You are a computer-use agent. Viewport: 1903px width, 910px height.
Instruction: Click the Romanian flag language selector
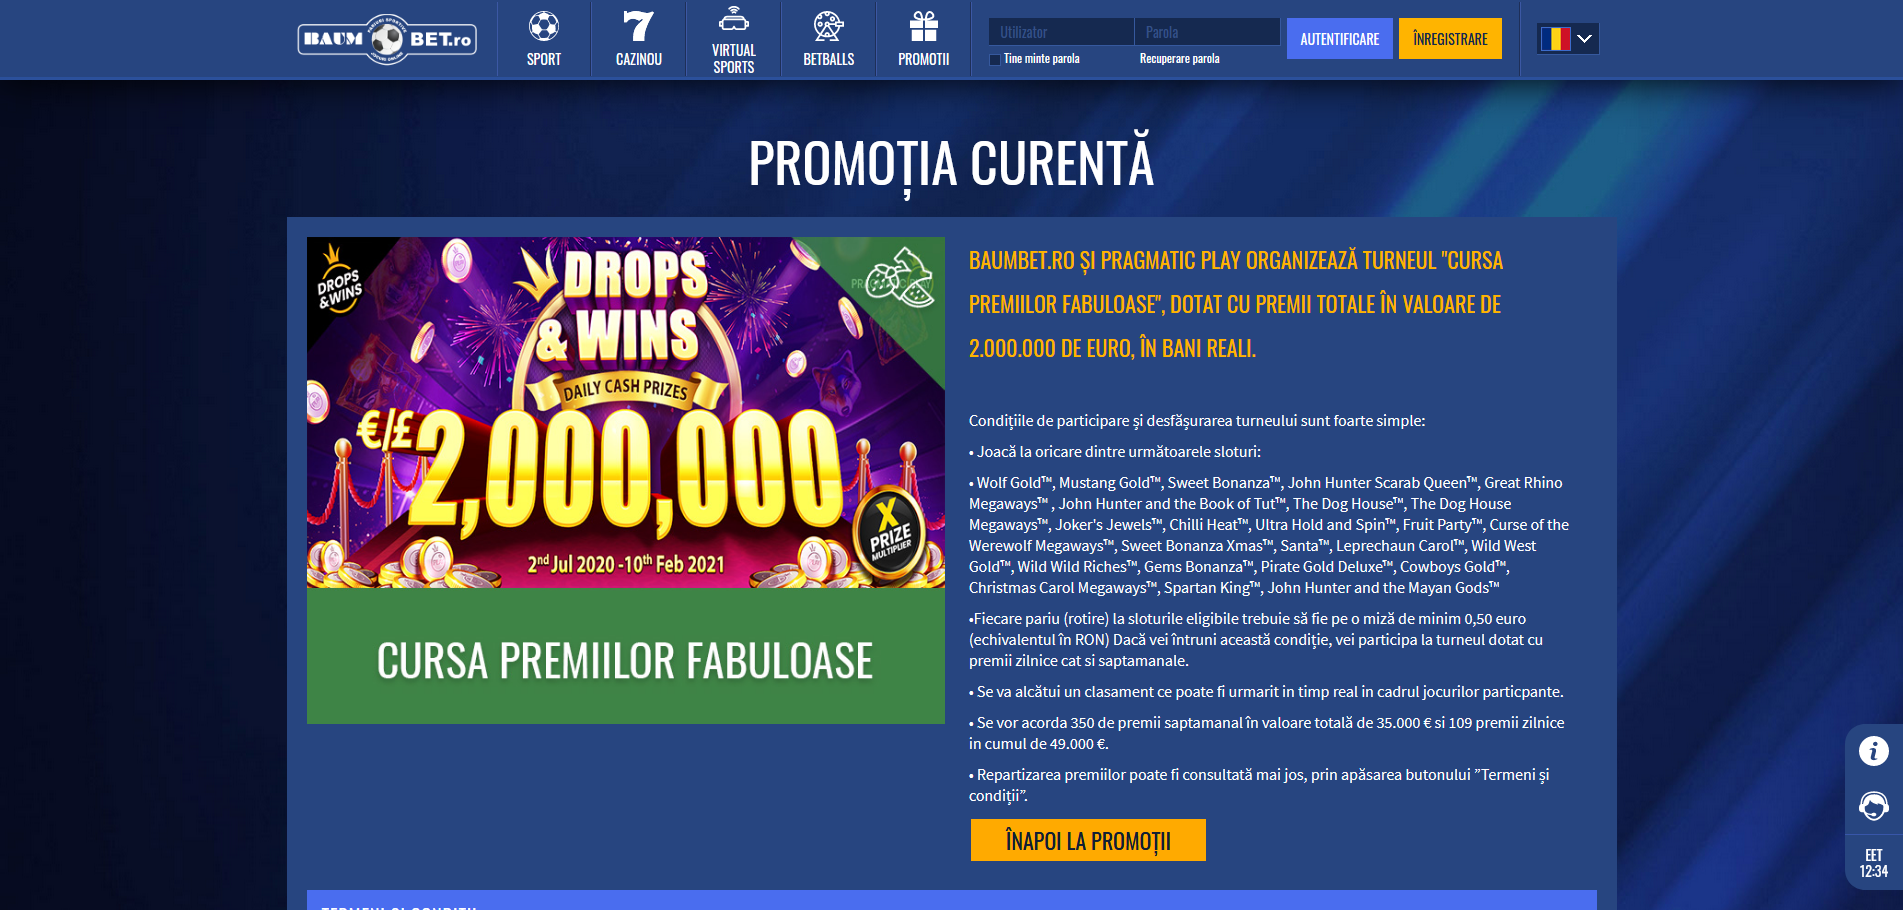[x=1555, y=39]
